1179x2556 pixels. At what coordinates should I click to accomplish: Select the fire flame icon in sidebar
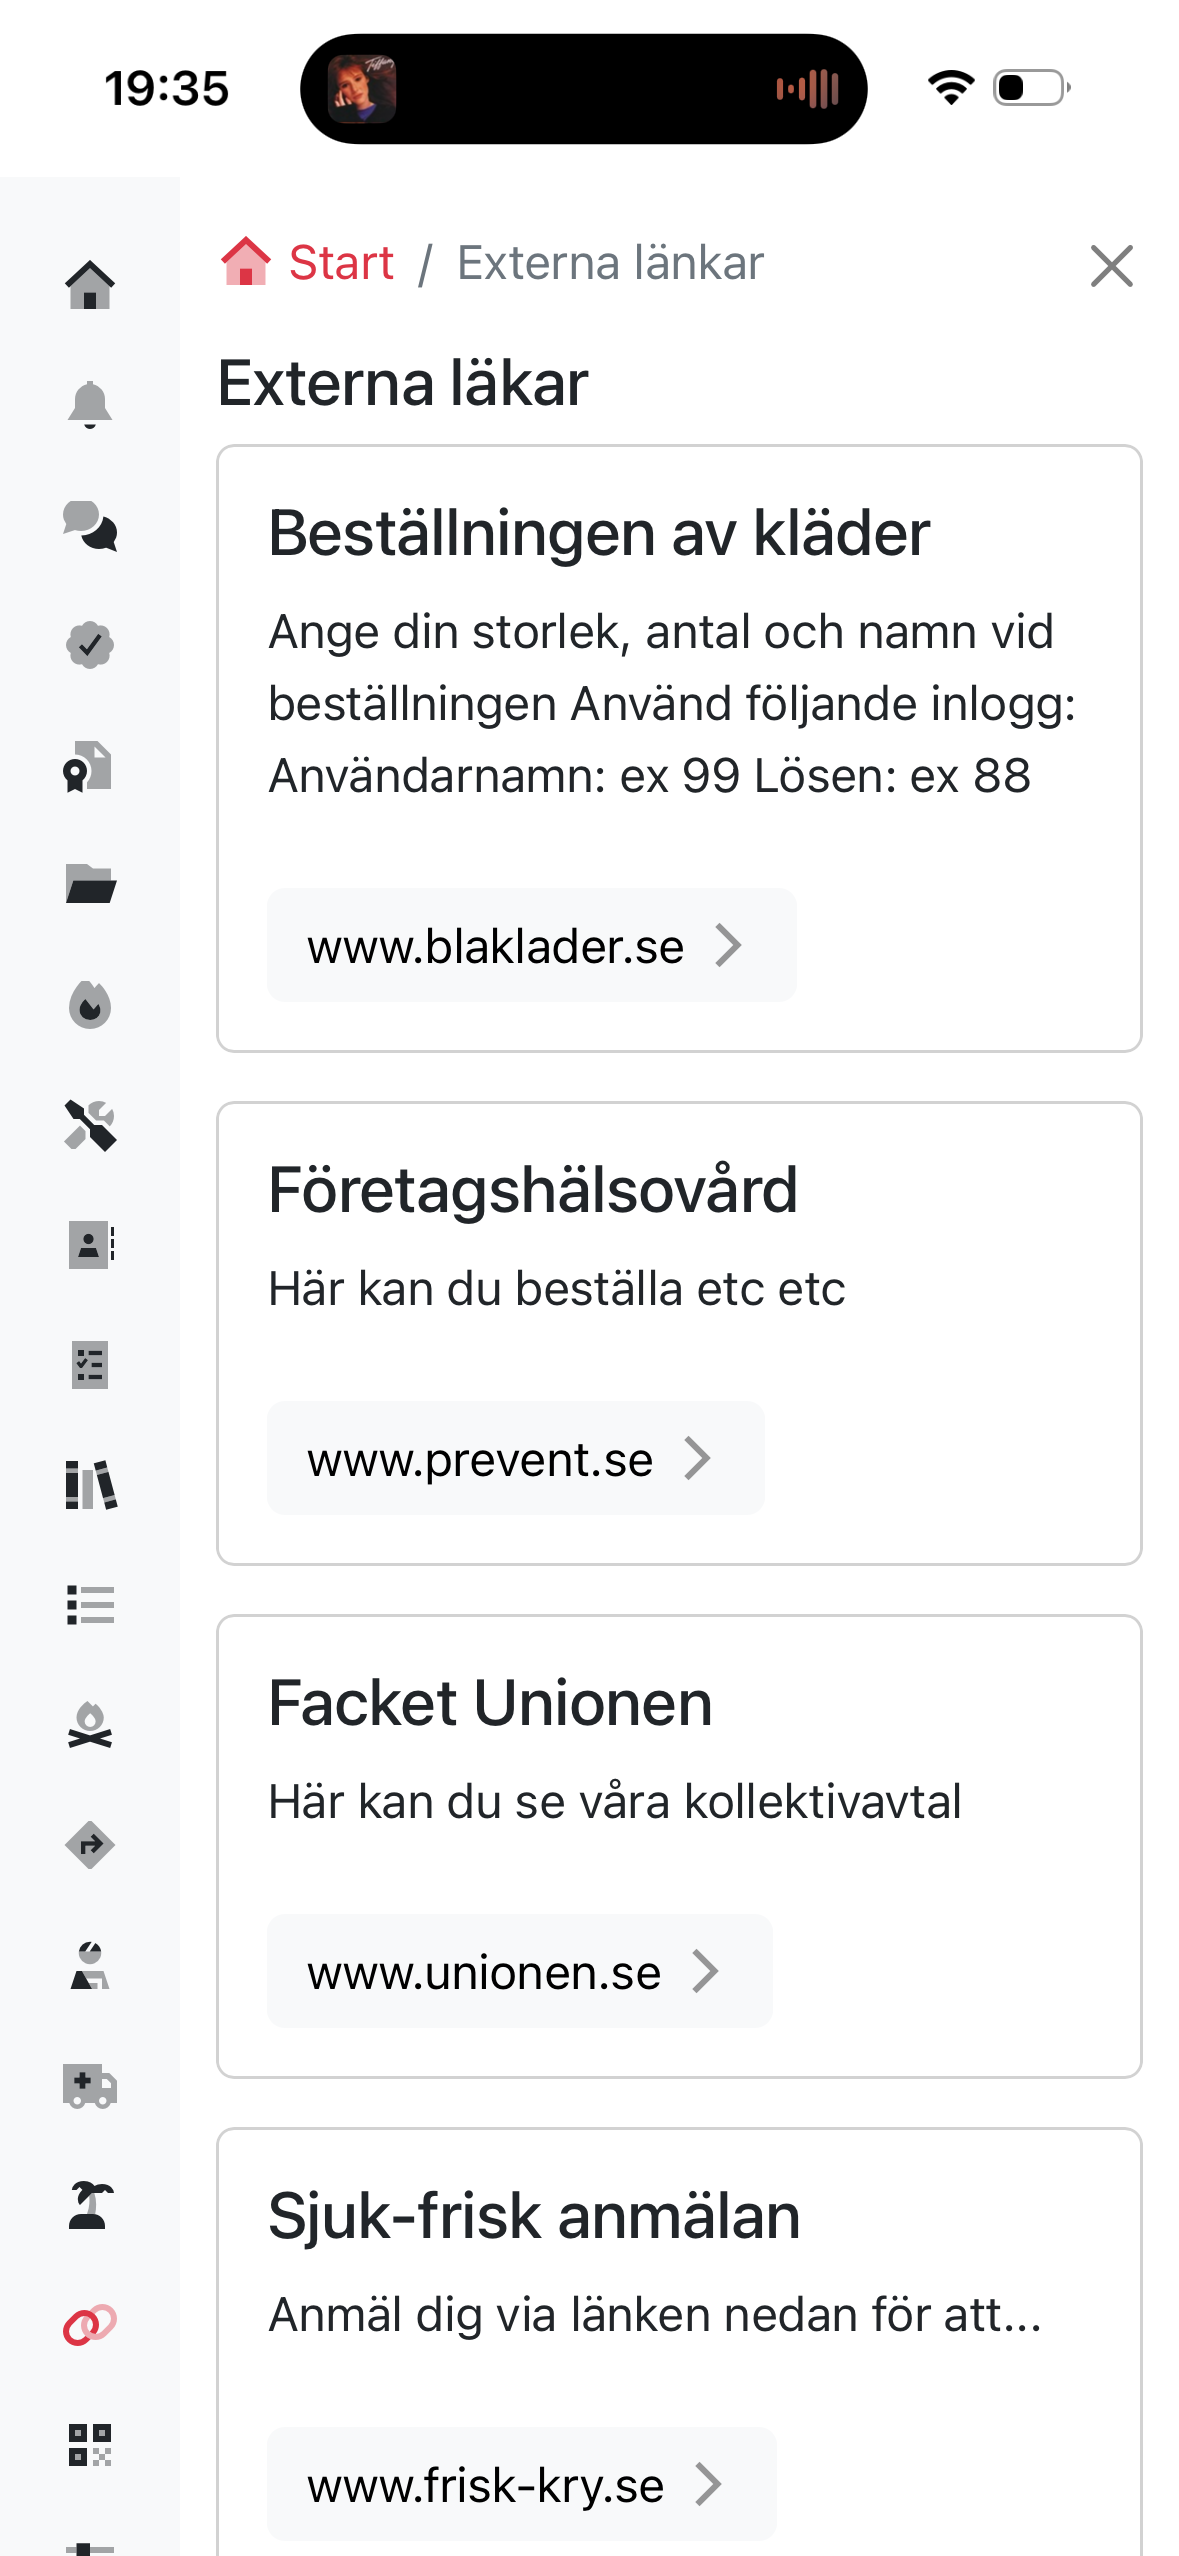point(90,1005)
